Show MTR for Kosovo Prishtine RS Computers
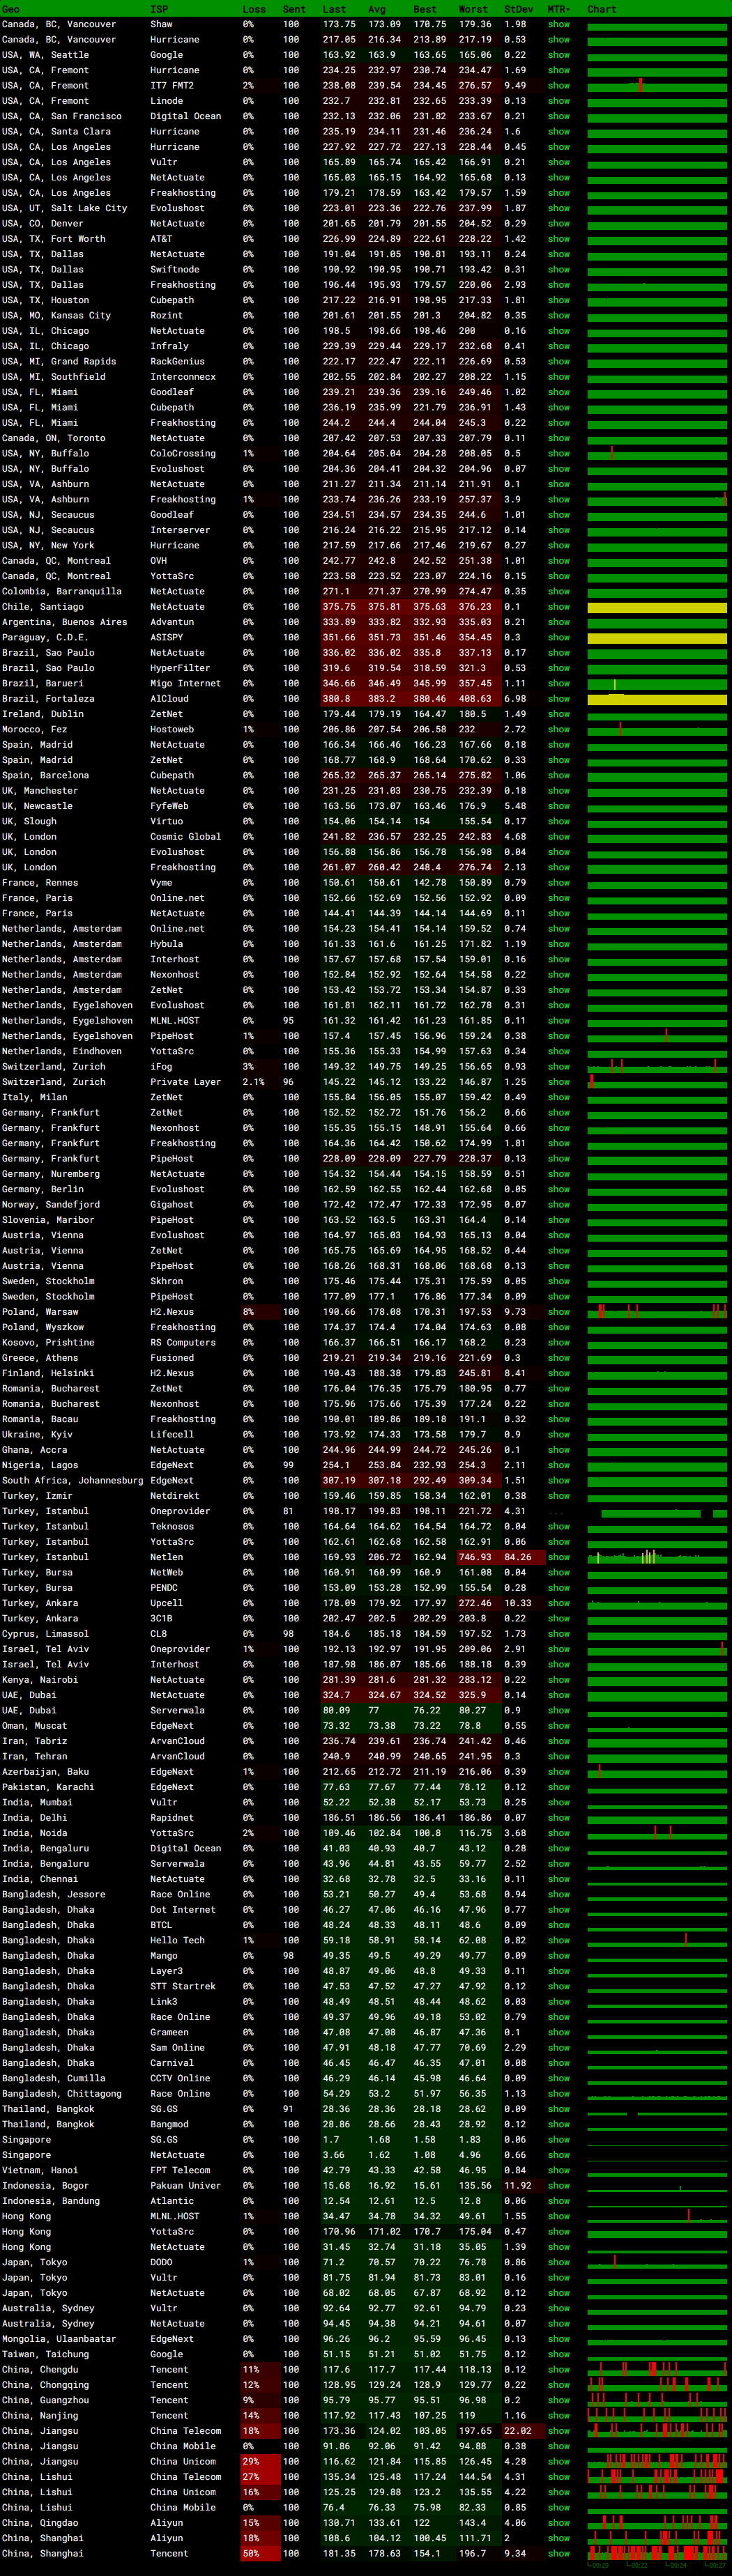The width and height of the screenshot is (732, 2576). [x=559, y=1342]
